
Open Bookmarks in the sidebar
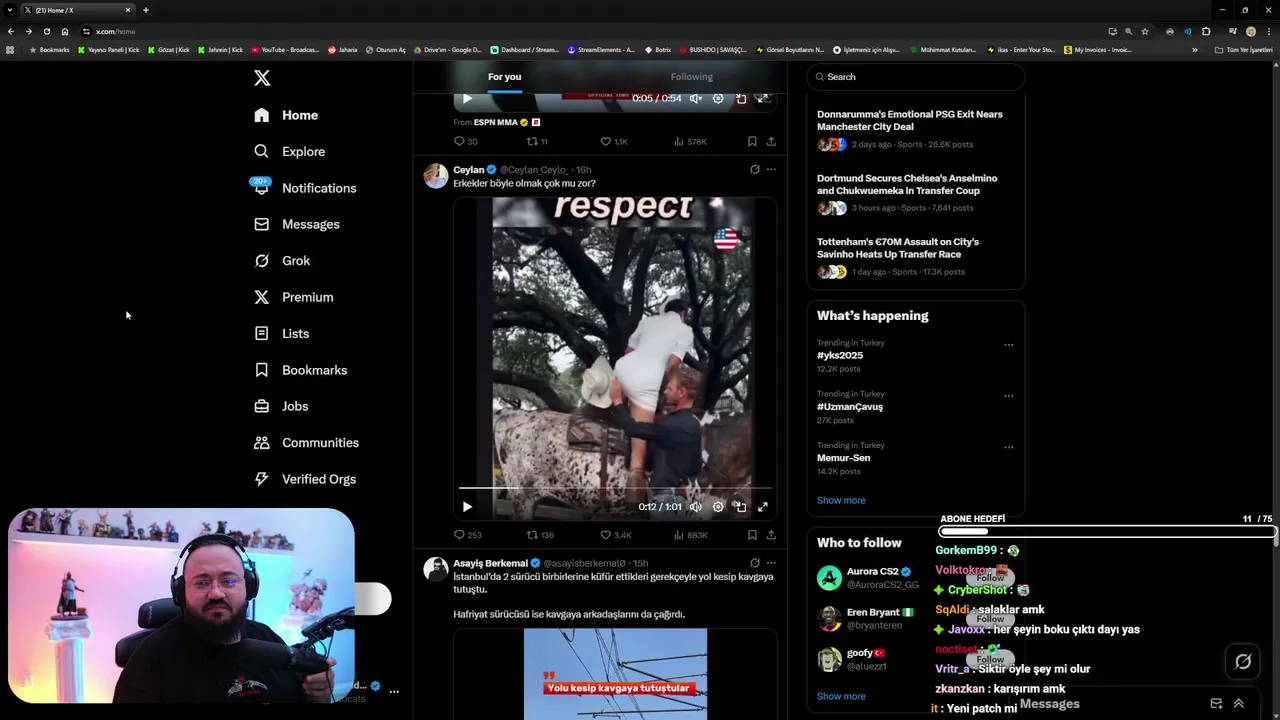tap(300, 370)
